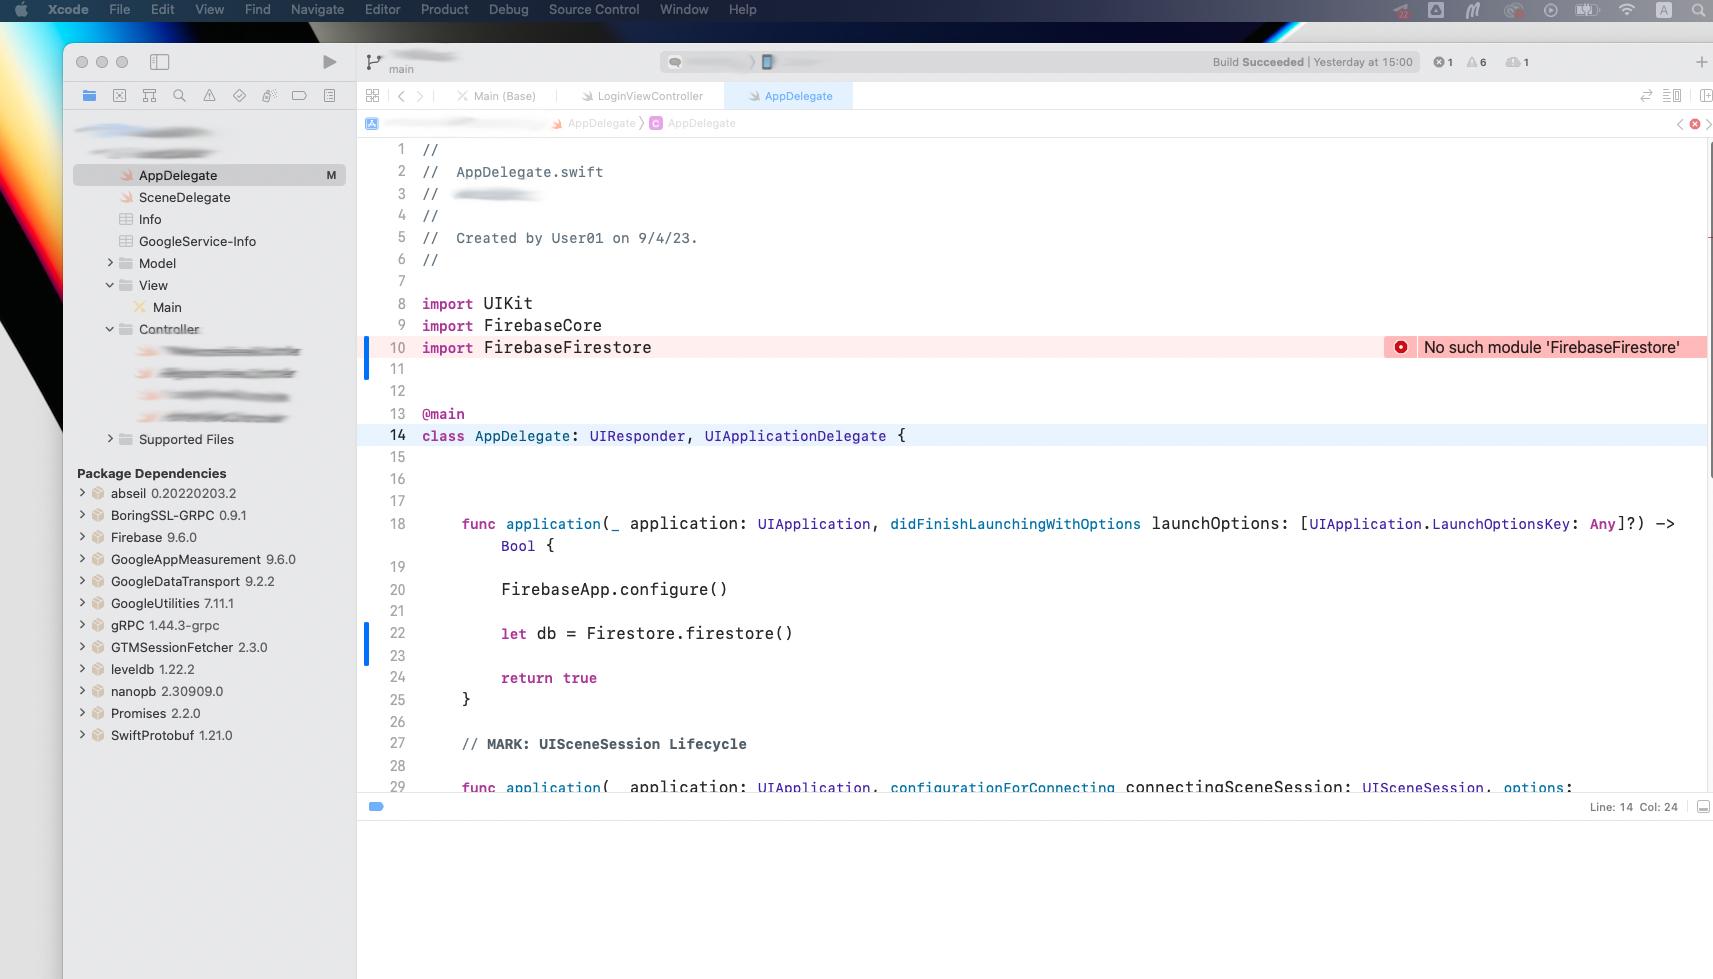
Task: Toggle the debug area panel button
Action: pyautogui.click(x=1703, y=807)
